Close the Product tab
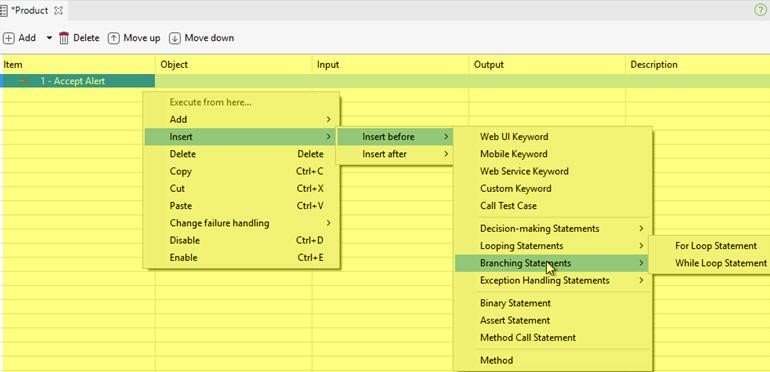 tap(58, 10)
